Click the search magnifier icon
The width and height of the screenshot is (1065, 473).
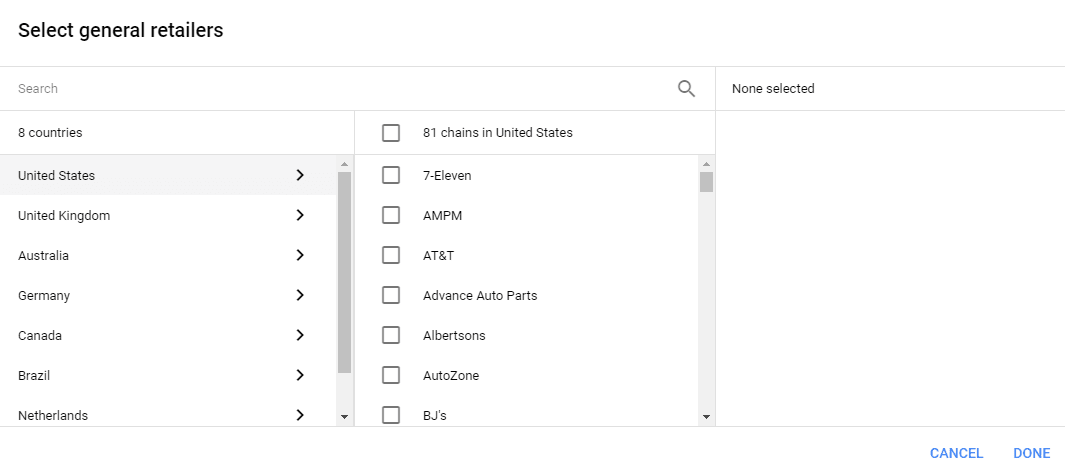(x=686, y=88)
